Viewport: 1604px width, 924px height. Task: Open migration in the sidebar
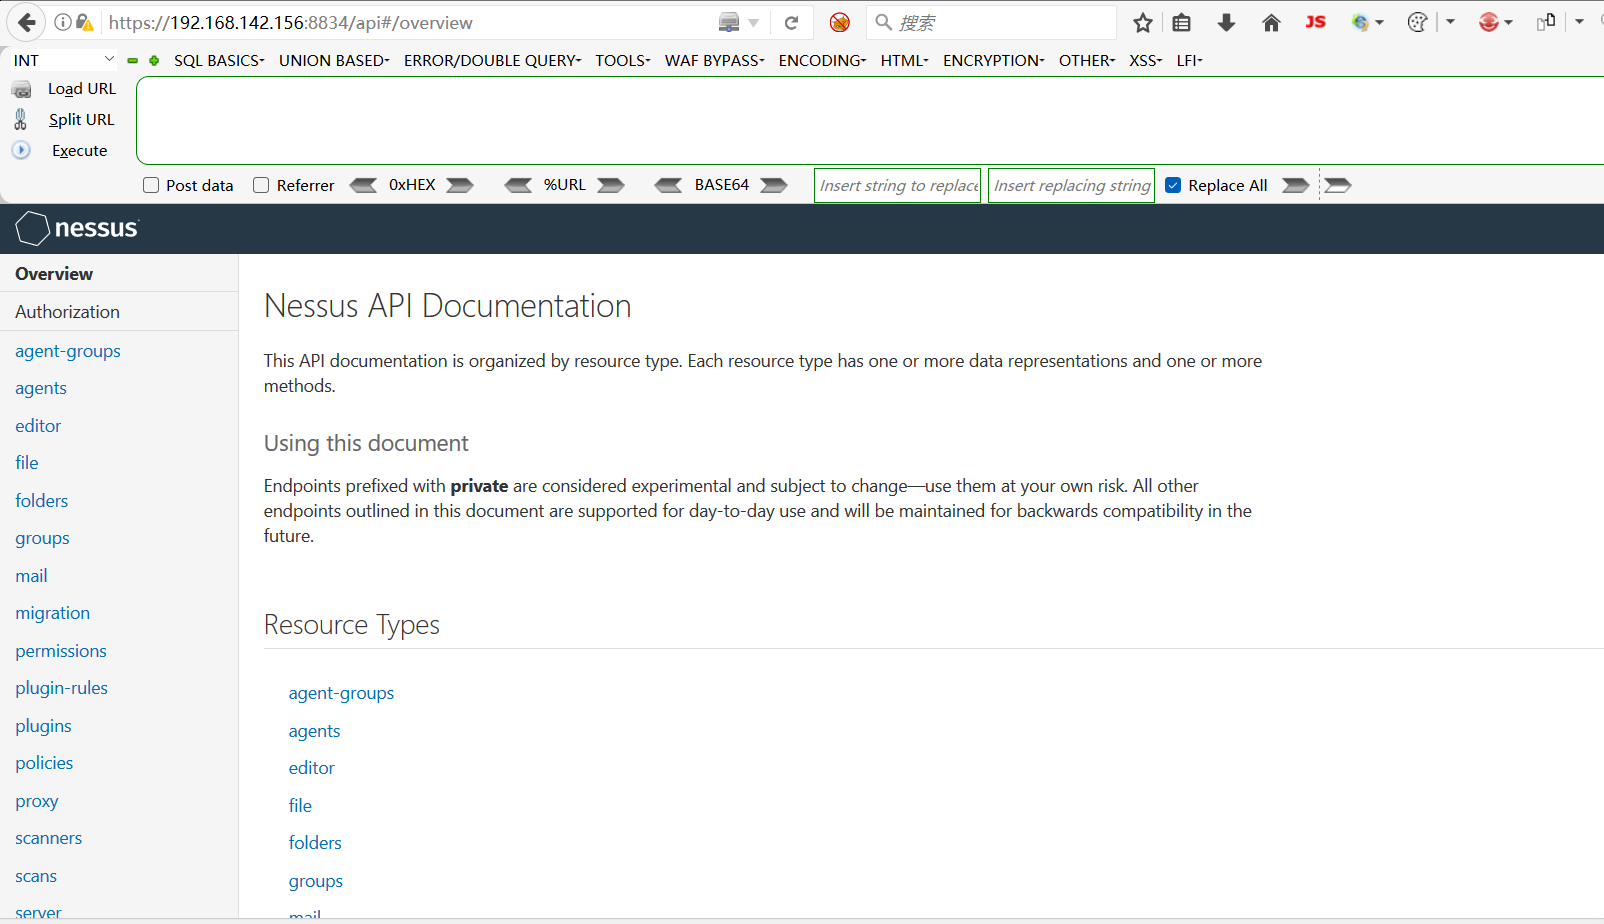[x=53, y=613]
